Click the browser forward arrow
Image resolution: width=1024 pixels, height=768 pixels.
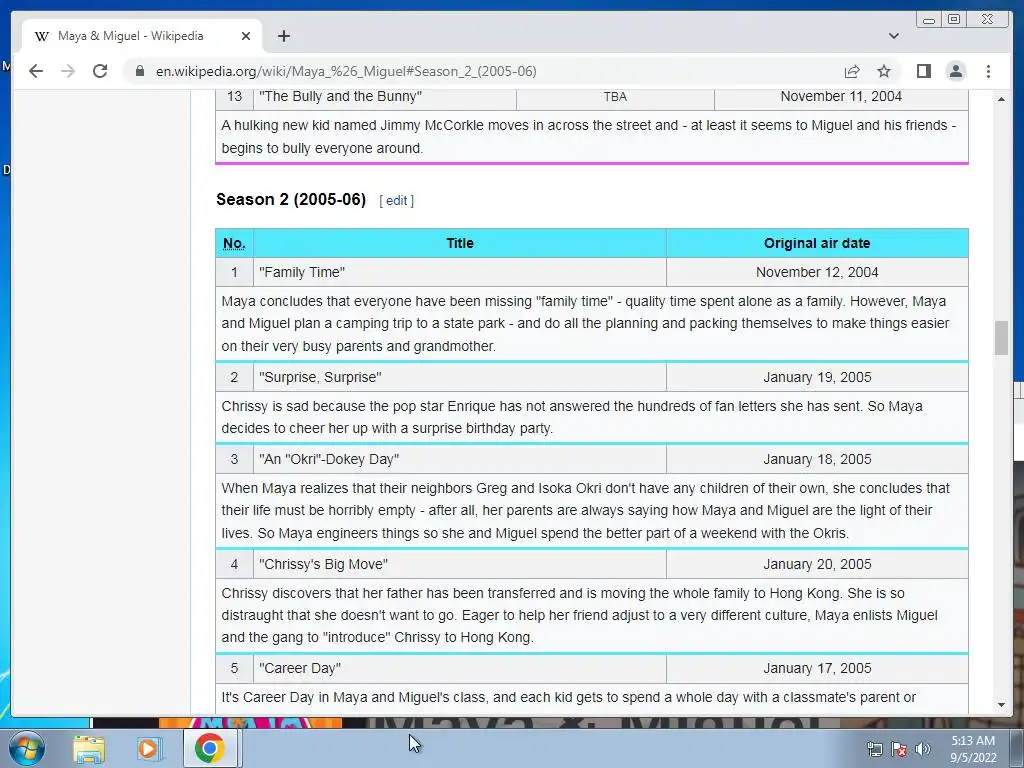click(68, 71)
